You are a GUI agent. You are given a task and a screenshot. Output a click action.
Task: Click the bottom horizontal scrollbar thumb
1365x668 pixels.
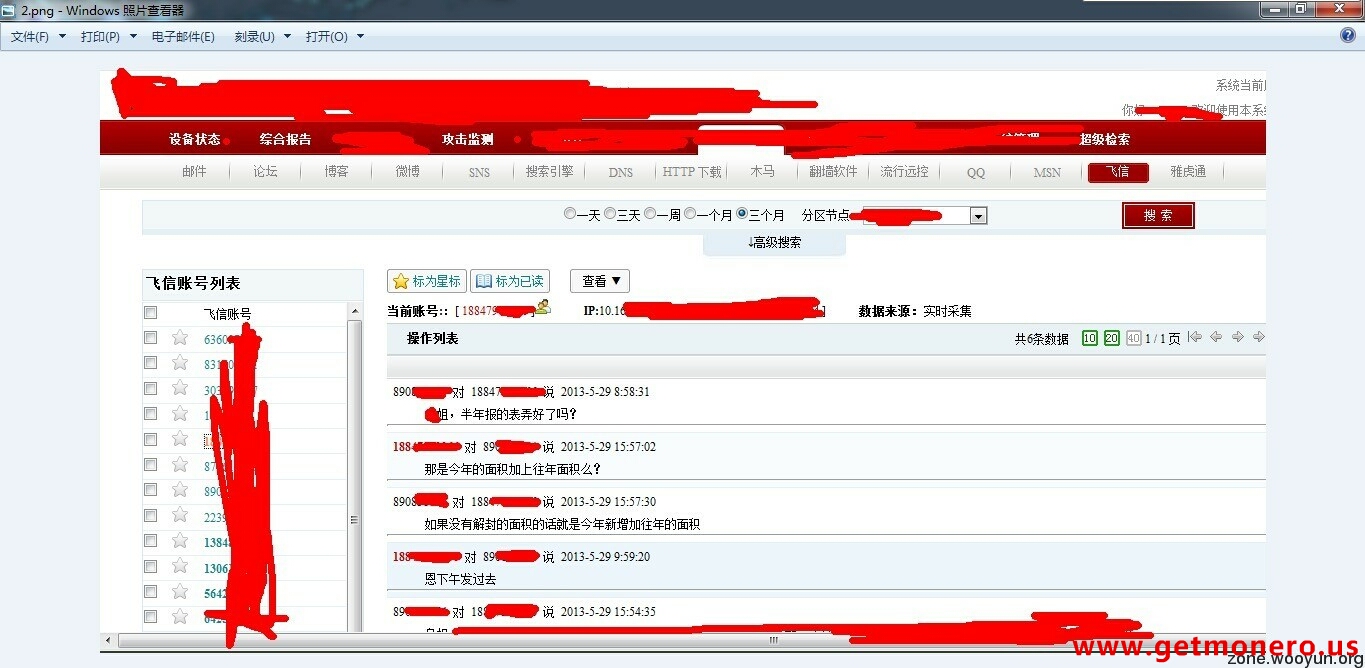pyautogui.click(x=773, y=640)
